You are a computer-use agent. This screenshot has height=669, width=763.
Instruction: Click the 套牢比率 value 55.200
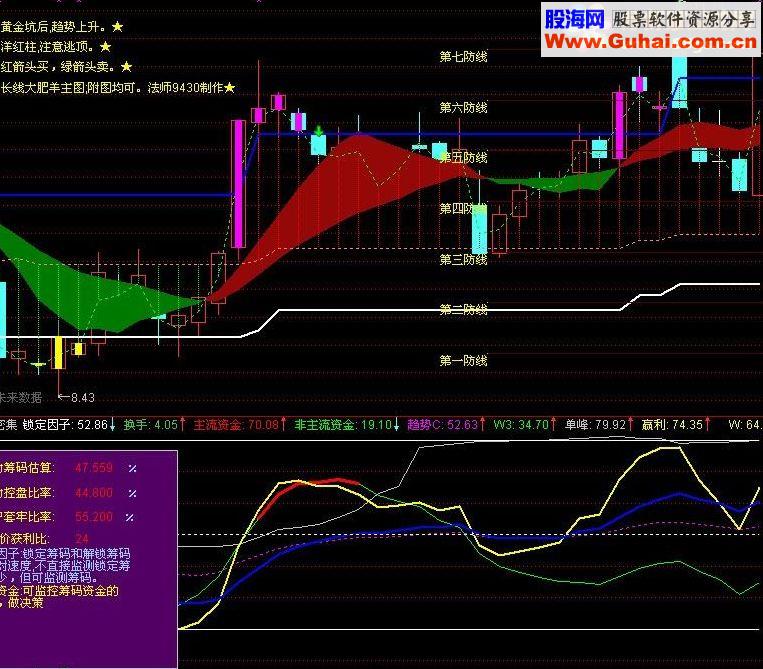click(93, 517)
